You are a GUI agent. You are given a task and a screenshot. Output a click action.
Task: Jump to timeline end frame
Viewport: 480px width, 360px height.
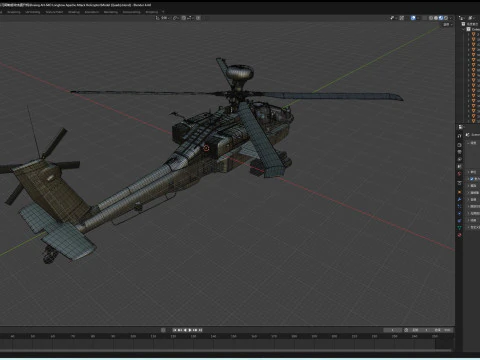tap(199, 330)
